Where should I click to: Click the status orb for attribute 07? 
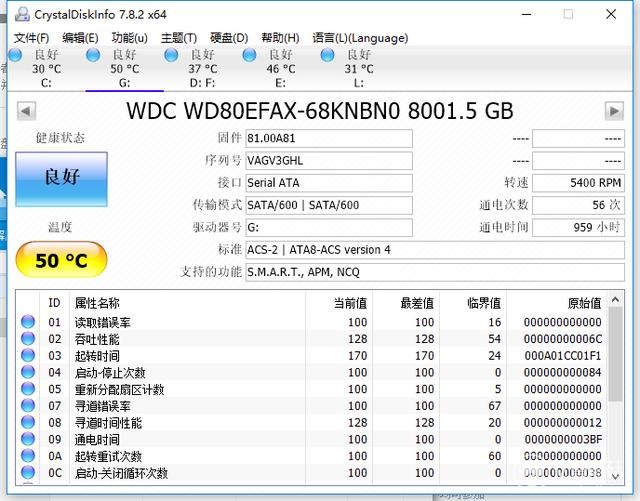coord(28,405)
